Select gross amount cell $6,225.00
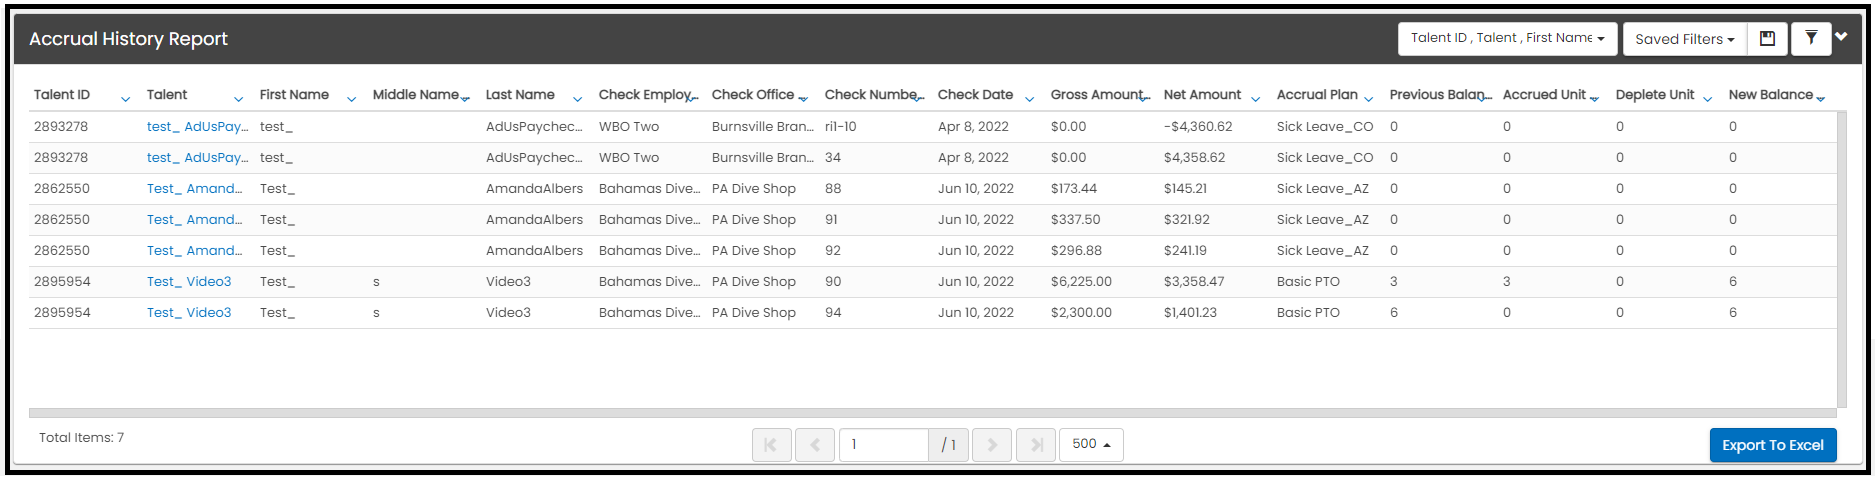Image resolution: width=1875 pixels, height=479 pixels. click(1081, 282)
